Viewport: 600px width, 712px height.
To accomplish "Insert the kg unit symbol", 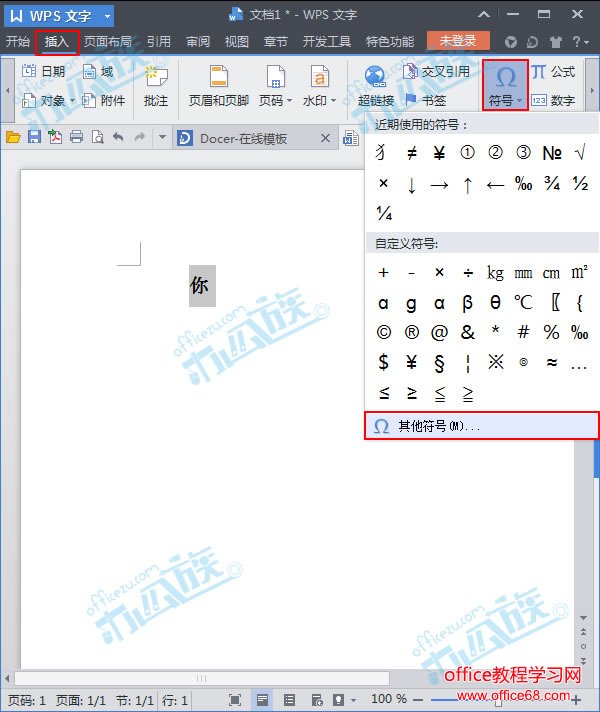I will click(x=495, y=273).
